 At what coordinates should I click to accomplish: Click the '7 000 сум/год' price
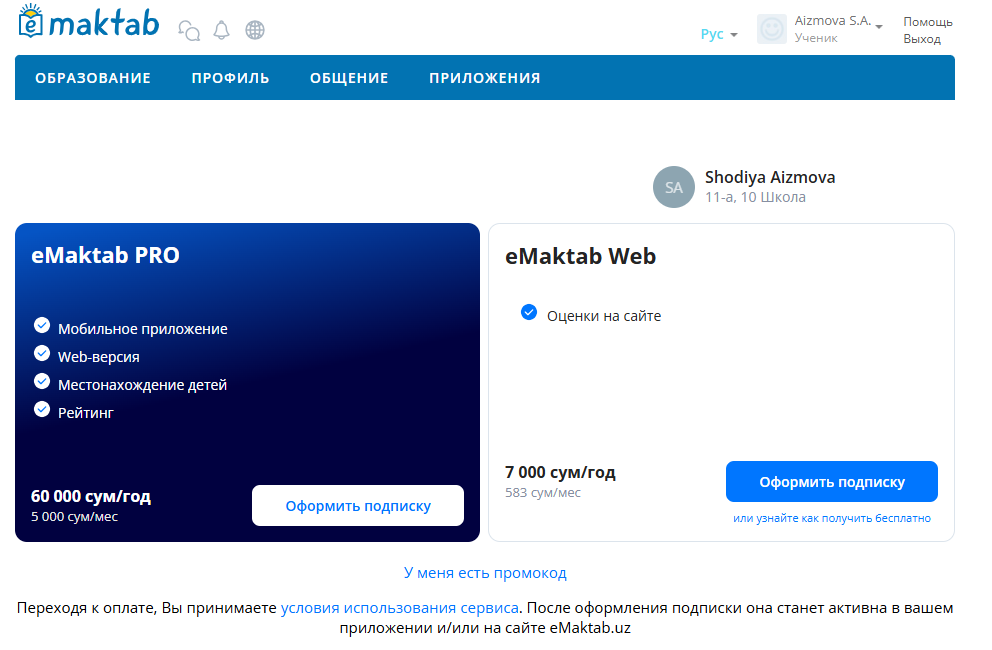[x=561, y=472]
